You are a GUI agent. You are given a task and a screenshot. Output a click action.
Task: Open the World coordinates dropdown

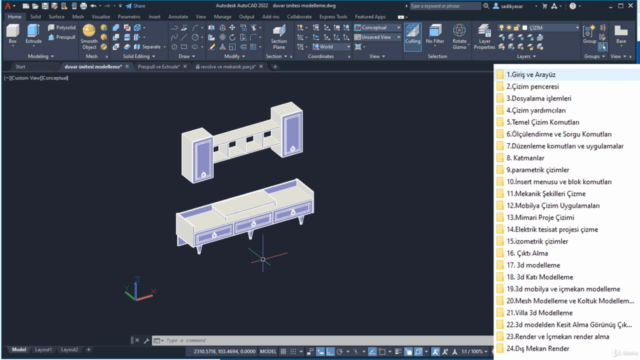[x=331, y=47]
